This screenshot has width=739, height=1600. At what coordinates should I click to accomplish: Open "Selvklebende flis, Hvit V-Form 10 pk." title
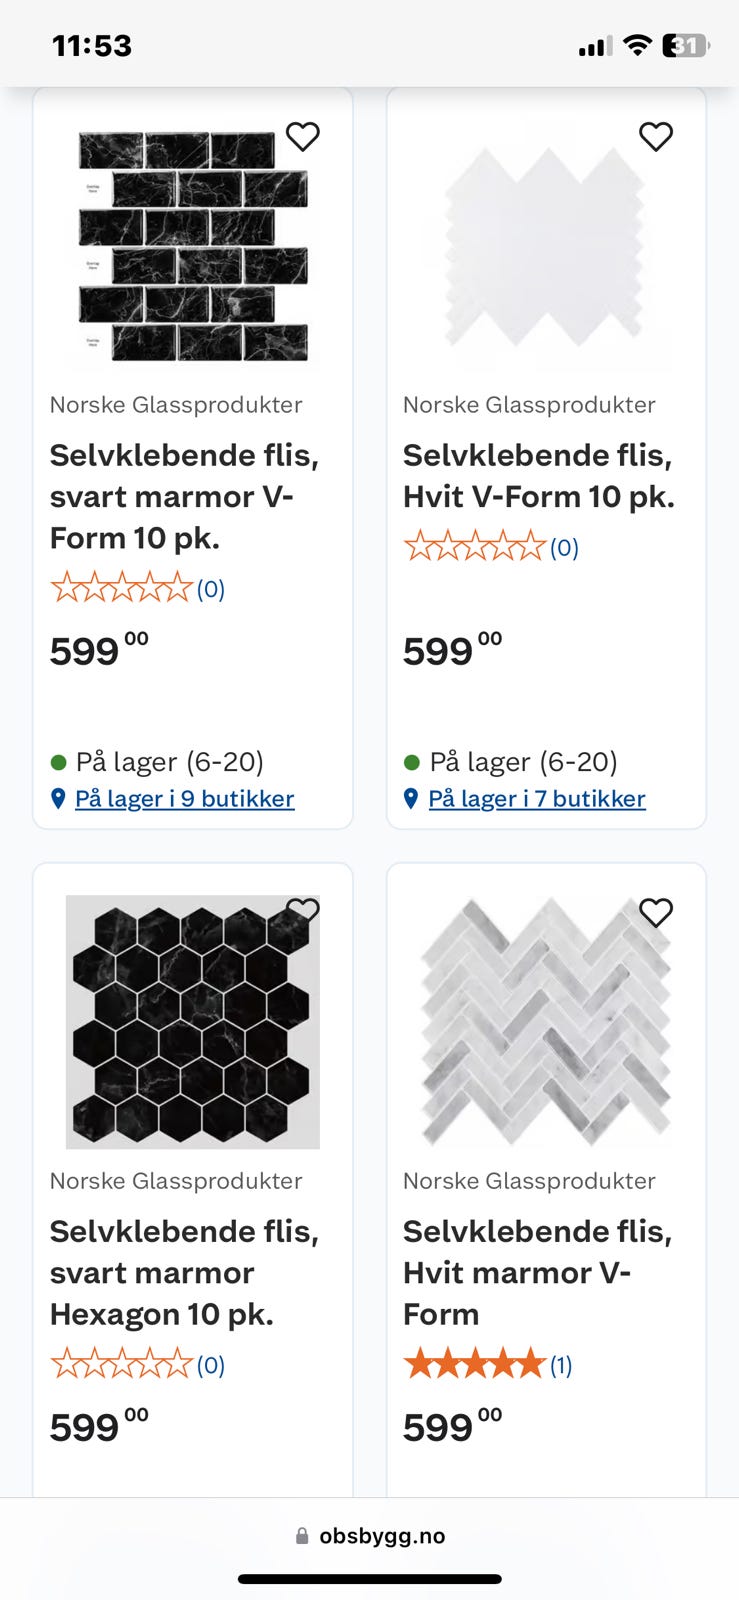point(539,476)
